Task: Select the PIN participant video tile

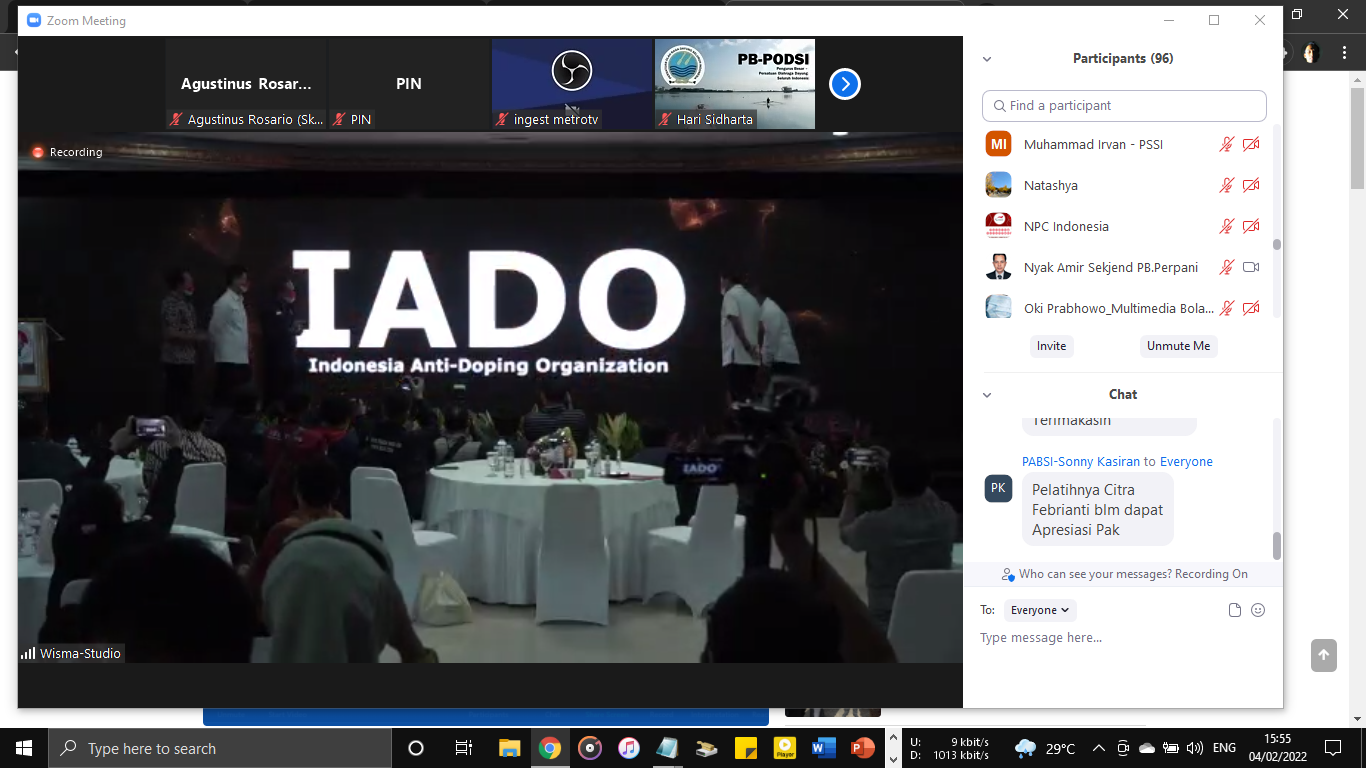Action: (x=409, y=84)
